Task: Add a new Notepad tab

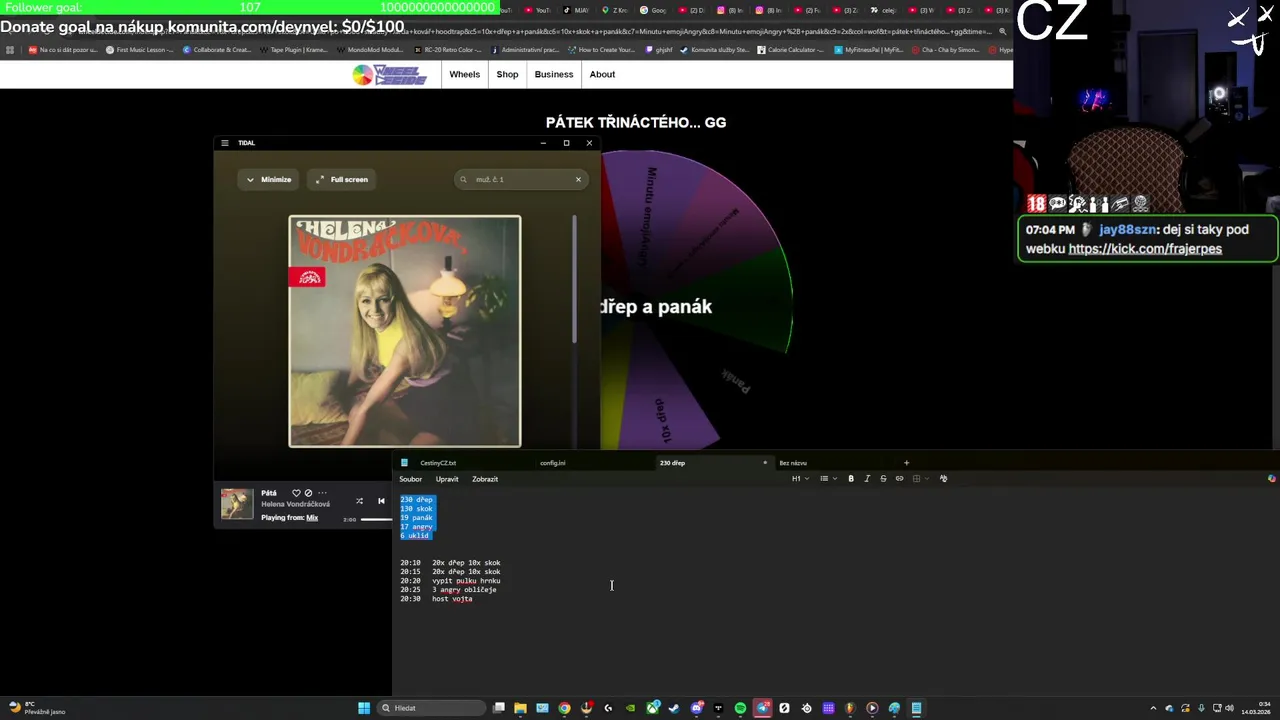Action: (x=907, y=463)
